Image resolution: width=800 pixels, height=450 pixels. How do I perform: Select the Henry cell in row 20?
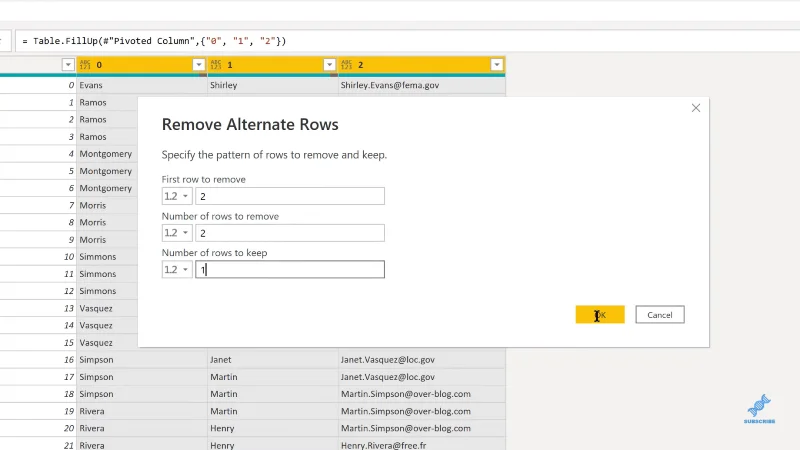(272, 428)
